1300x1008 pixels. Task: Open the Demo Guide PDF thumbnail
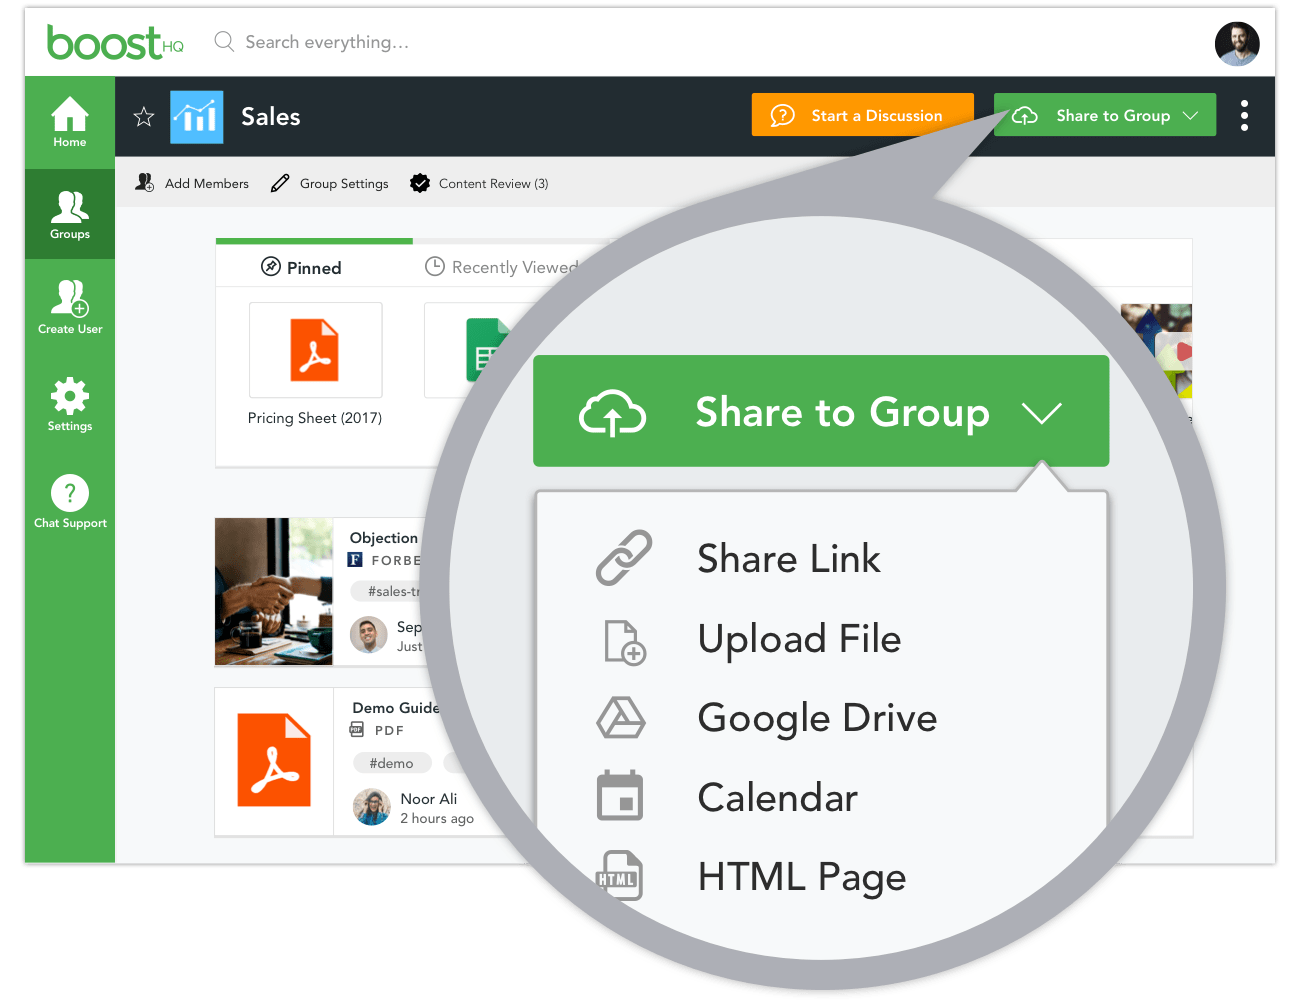click(274, 761)
